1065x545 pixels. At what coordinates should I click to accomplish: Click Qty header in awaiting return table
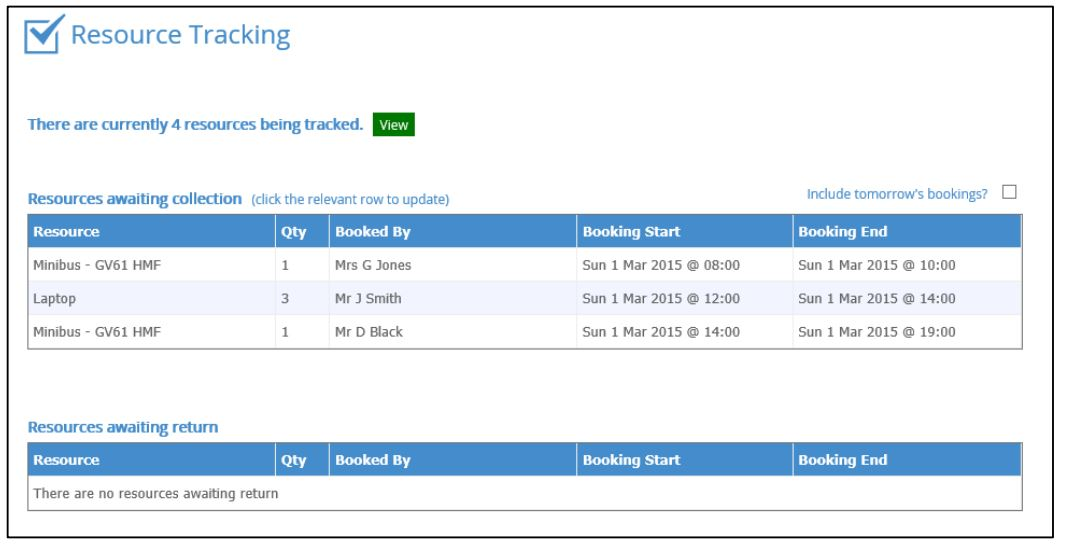[302, 459]
